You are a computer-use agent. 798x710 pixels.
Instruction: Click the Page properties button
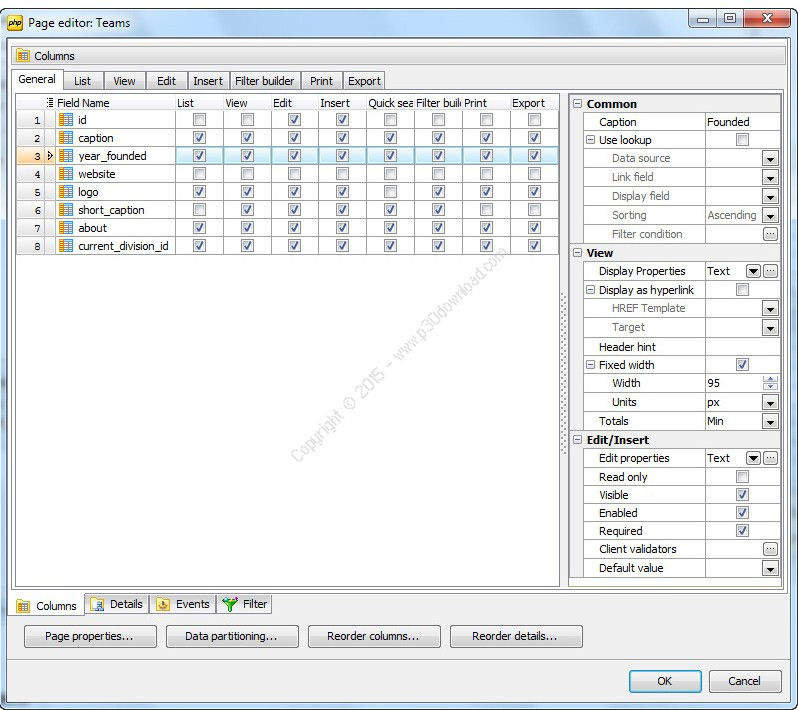pyautogui.click(x=90, y=636)
